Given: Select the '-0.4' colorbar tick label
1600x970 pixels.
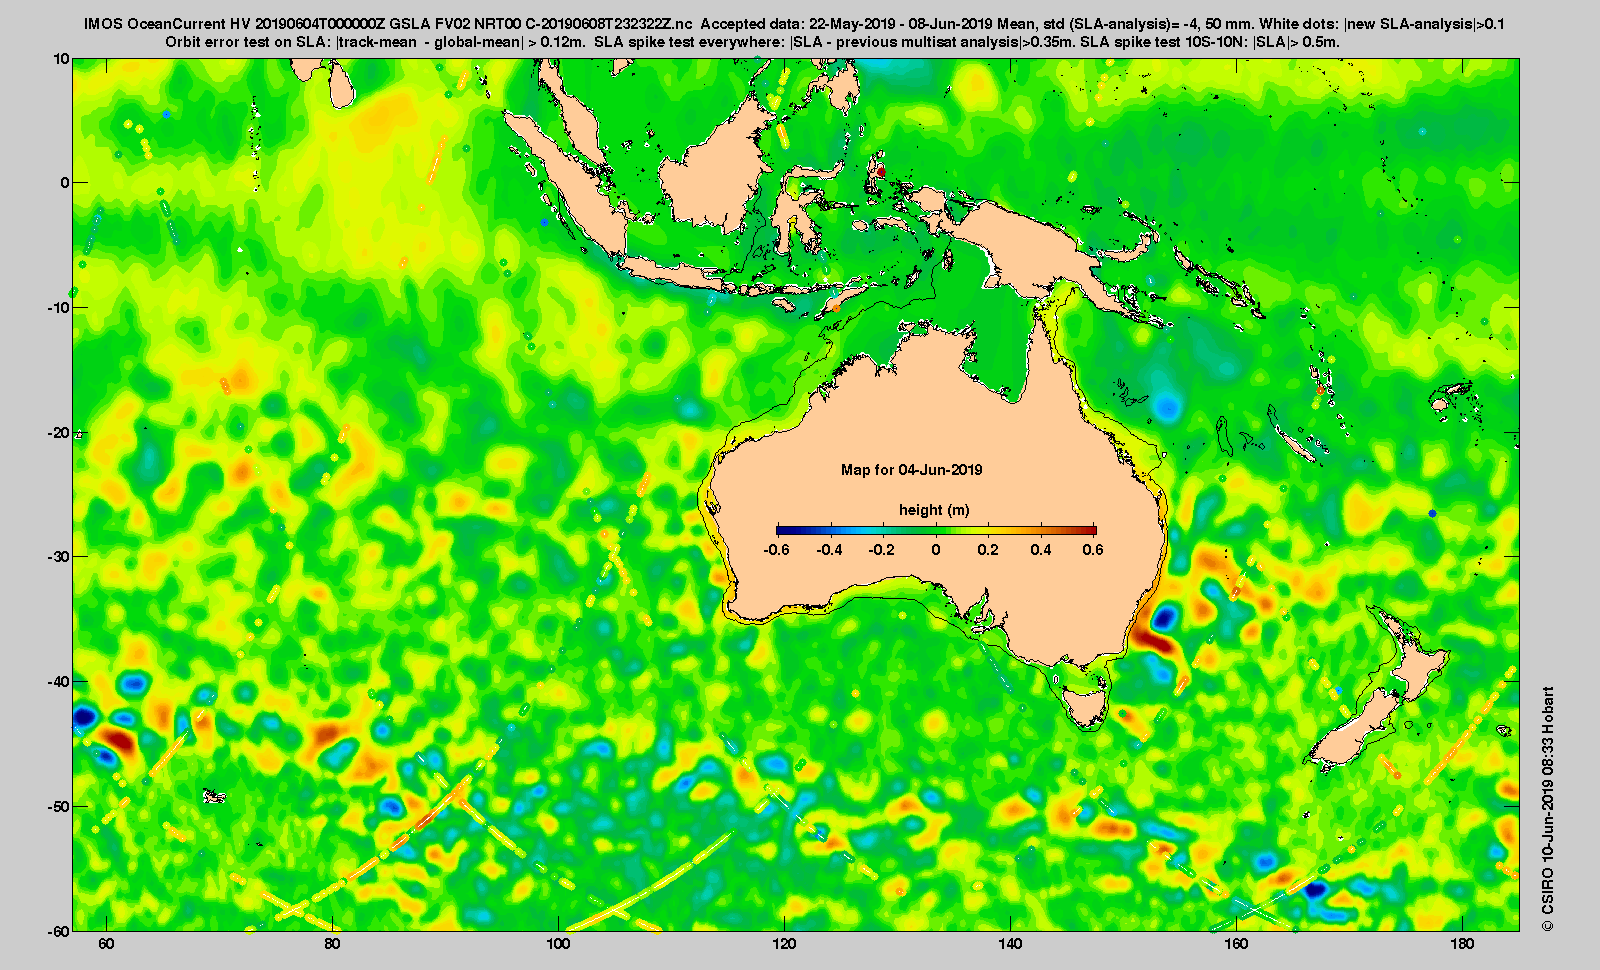Looking at the screenshot, I should click(829, 550).
